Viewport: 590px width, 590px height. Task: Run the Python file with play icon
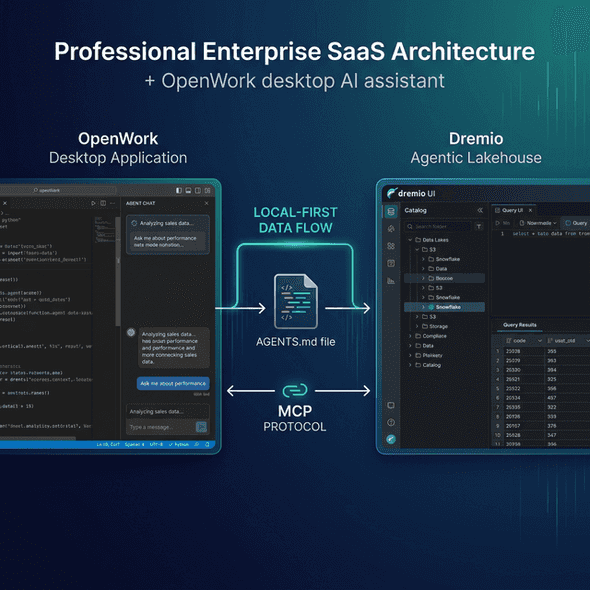(x=93, y=203)
